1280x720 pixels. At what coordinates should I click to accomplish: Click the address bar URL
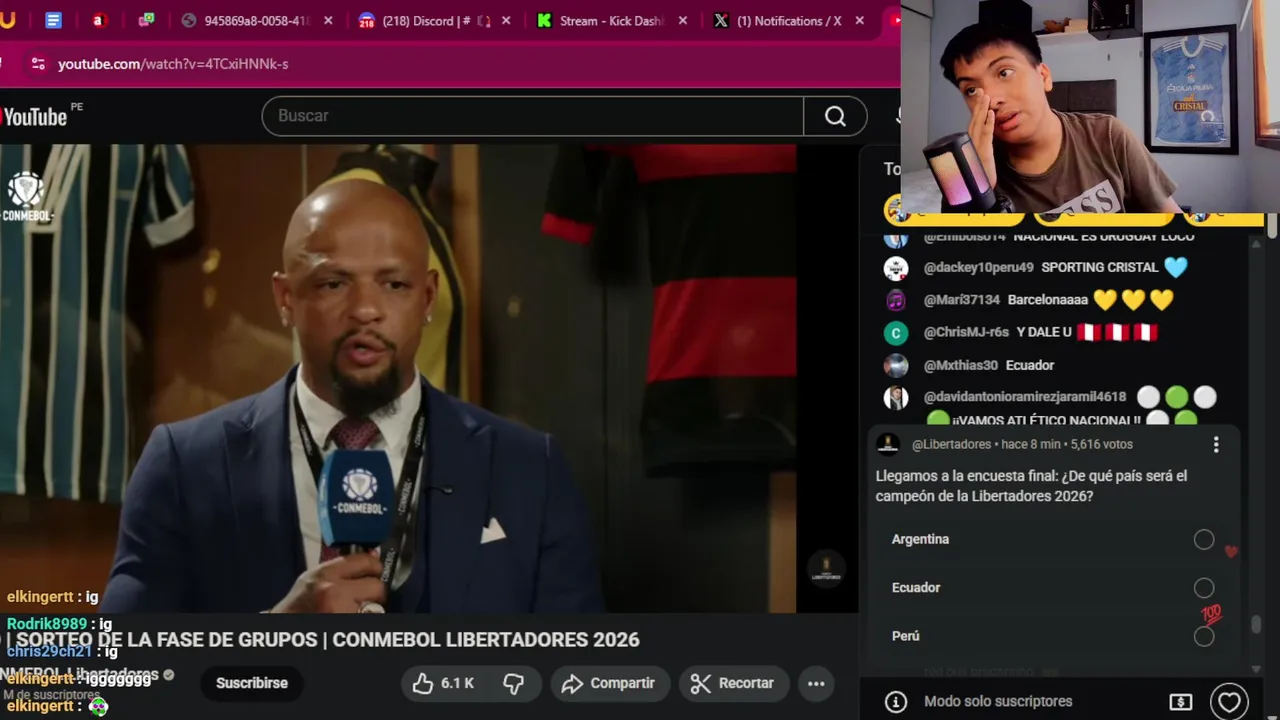pos(173,64)
